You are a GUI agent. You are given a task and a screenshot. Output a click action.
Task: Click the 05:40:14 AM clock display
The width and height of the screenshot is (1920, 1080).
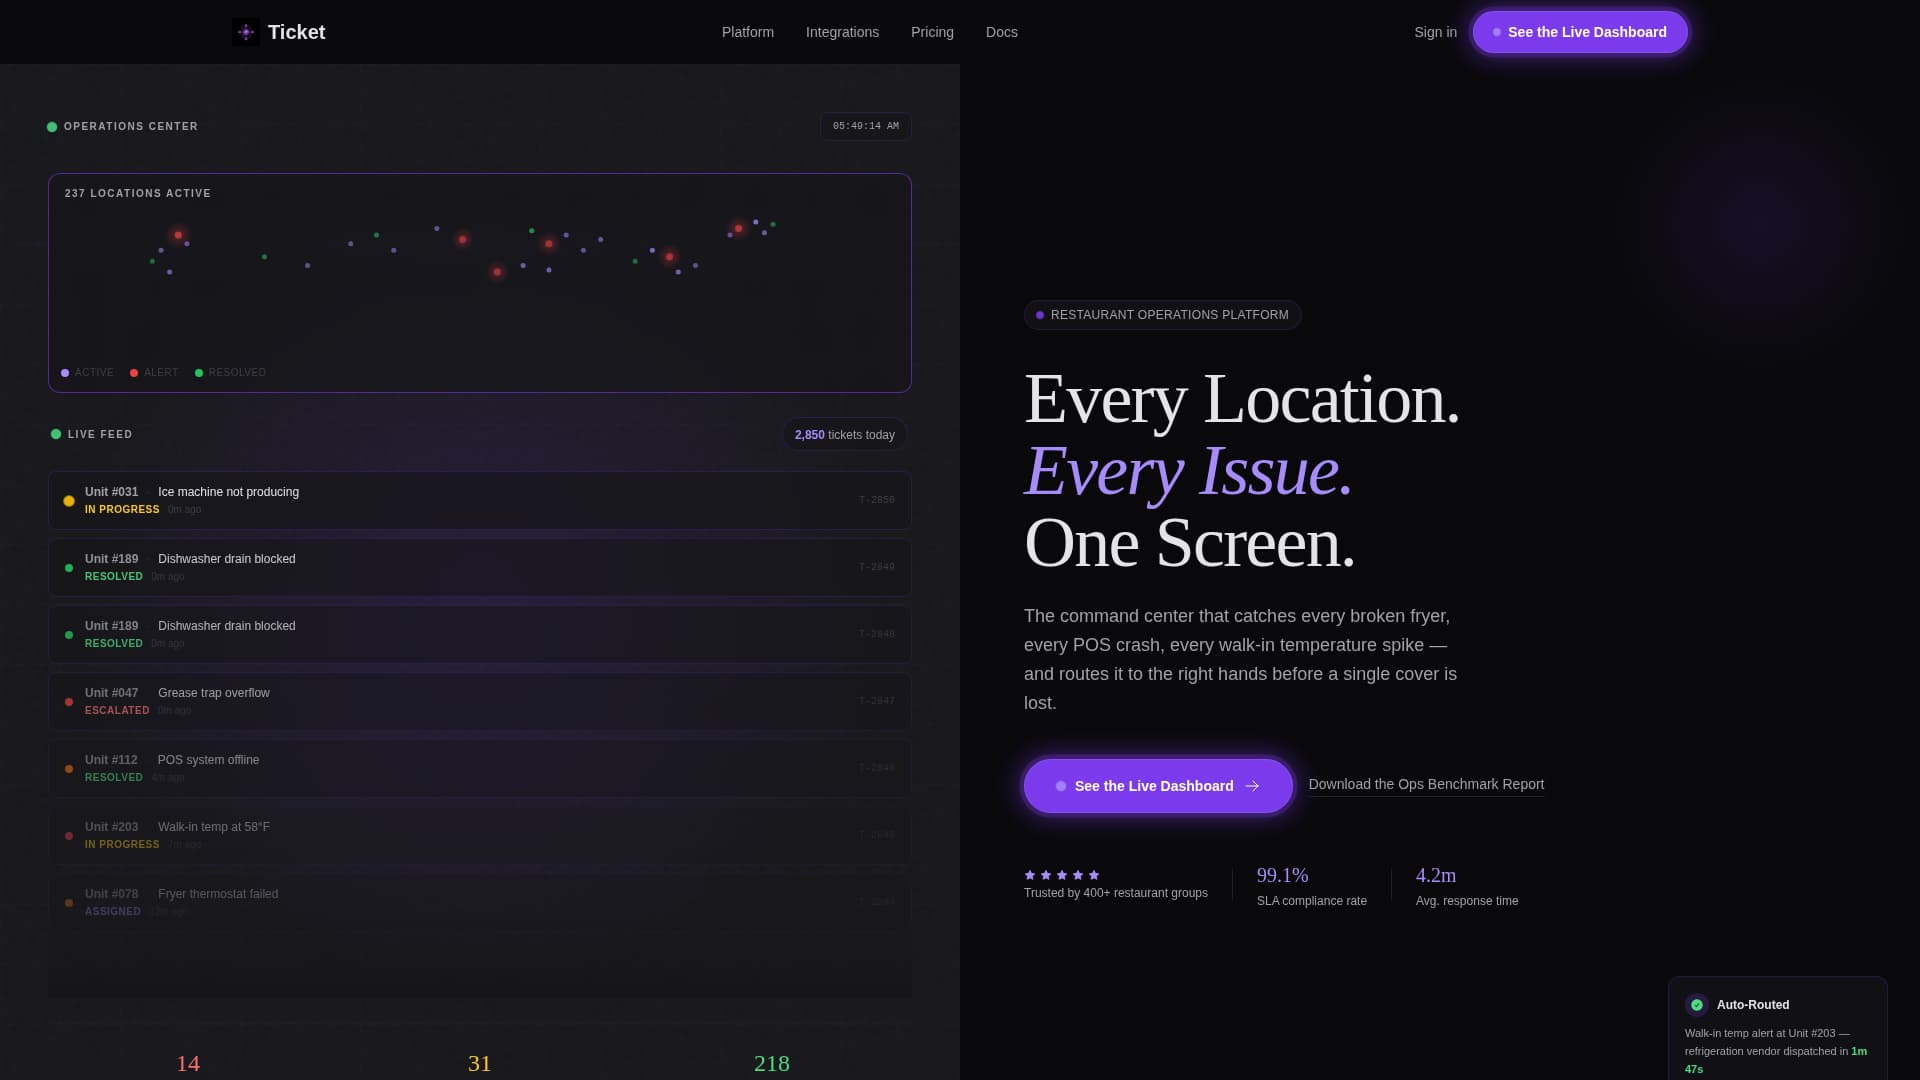click(866, 127)
